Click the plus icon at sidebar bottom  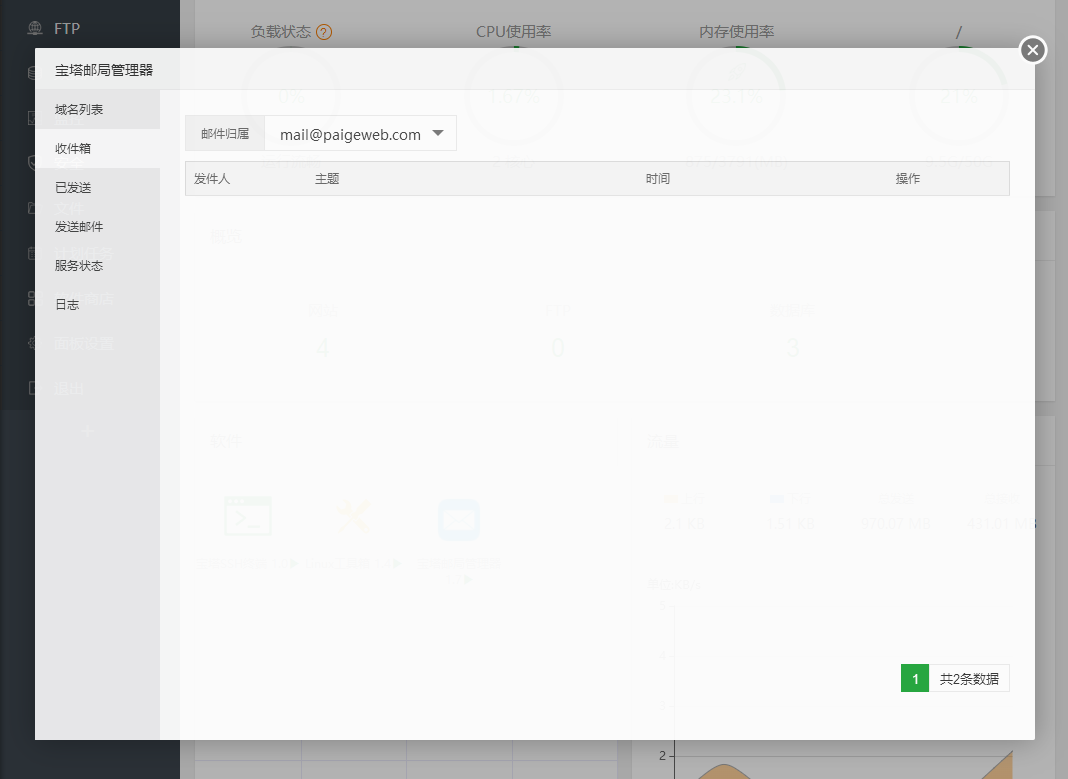[88, 432]
